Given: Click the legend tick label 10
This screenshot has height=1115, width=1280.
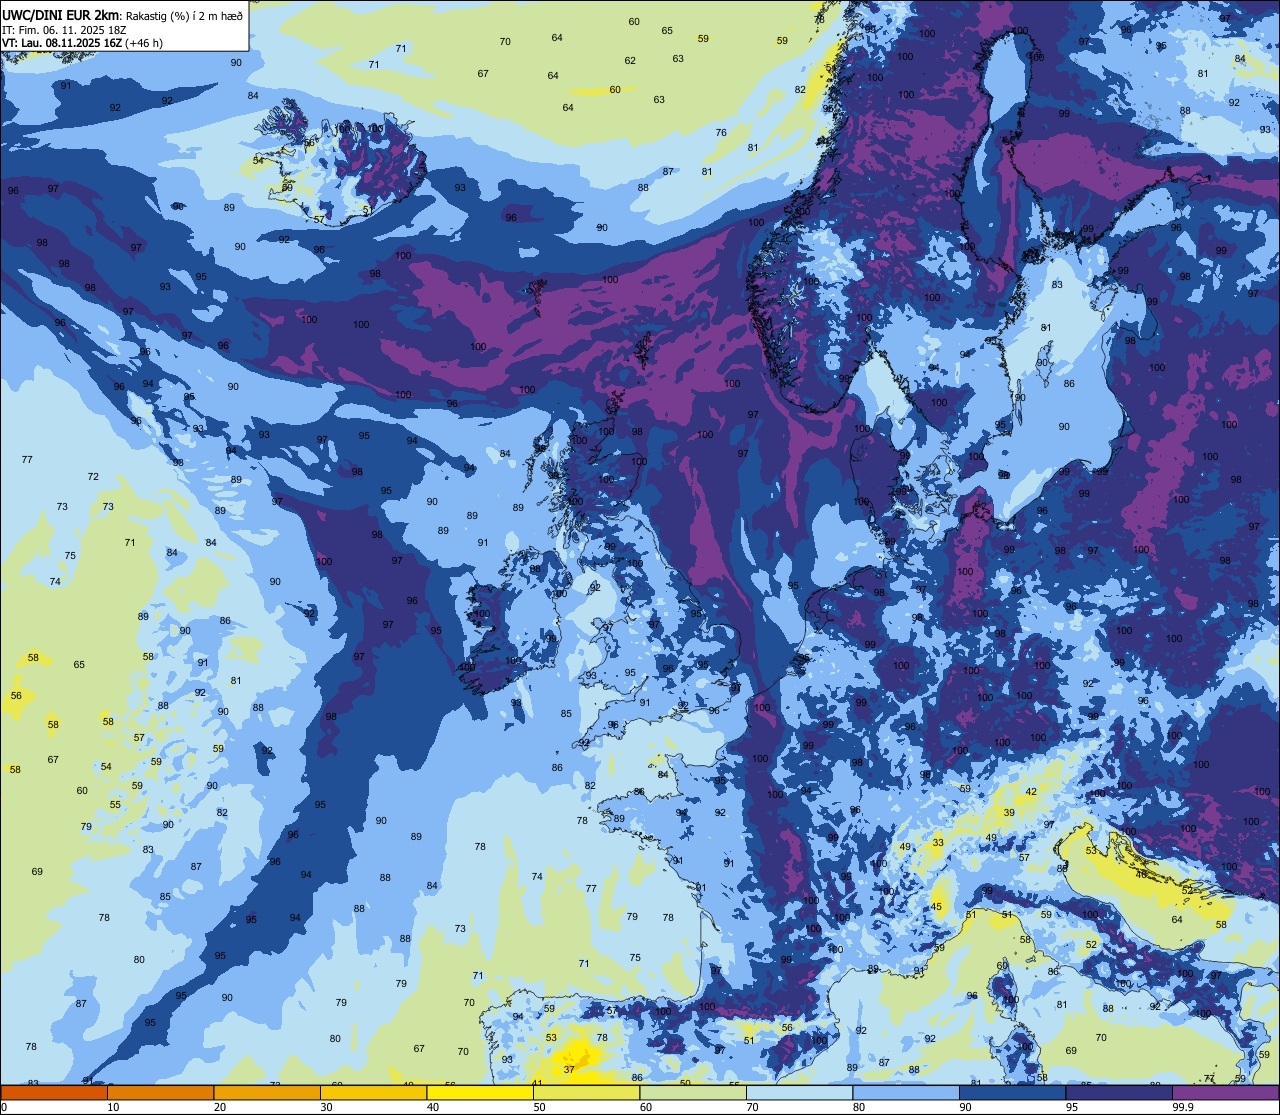Looking at the screenshot, I should [113, 1107].
